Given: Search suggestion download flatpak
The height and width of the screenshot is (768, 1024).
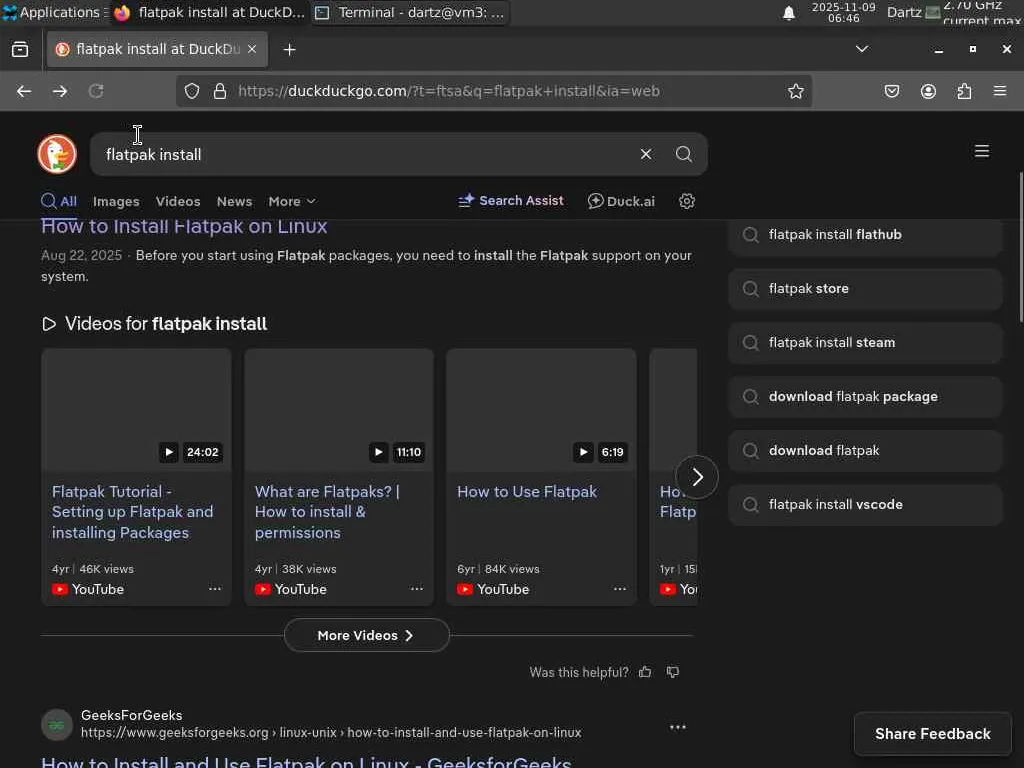Looking at the screenshot, I should click(865, 451).
